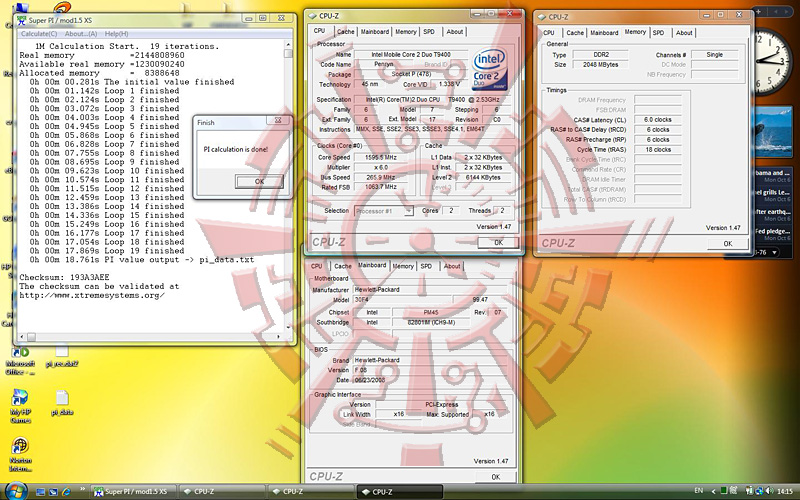This screenshot has height=500, width=800.
Task: Activate the second CPU-Z taskbar button
Action: [311, 492]
